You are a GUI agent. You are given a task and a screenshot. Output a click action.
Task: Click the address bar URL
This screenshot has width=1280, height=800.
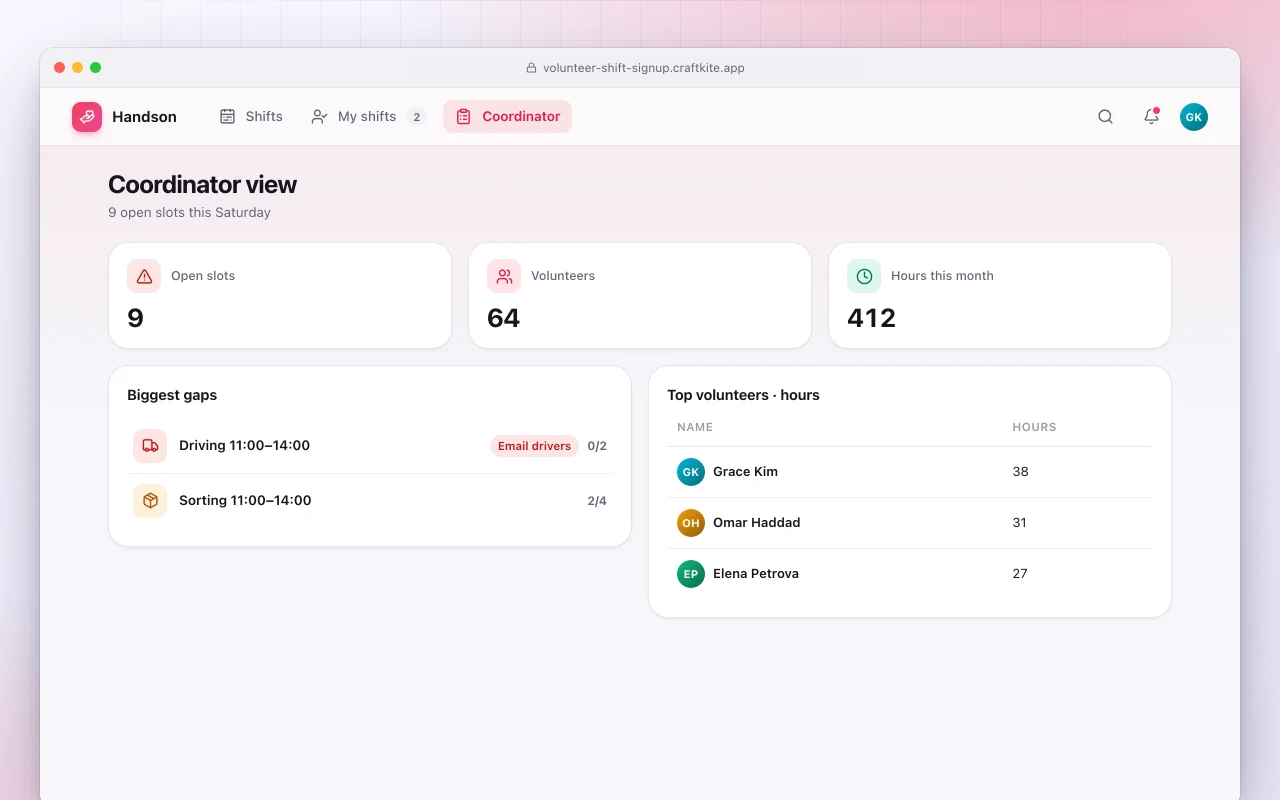pyautogui.click(x=644, y=68)
